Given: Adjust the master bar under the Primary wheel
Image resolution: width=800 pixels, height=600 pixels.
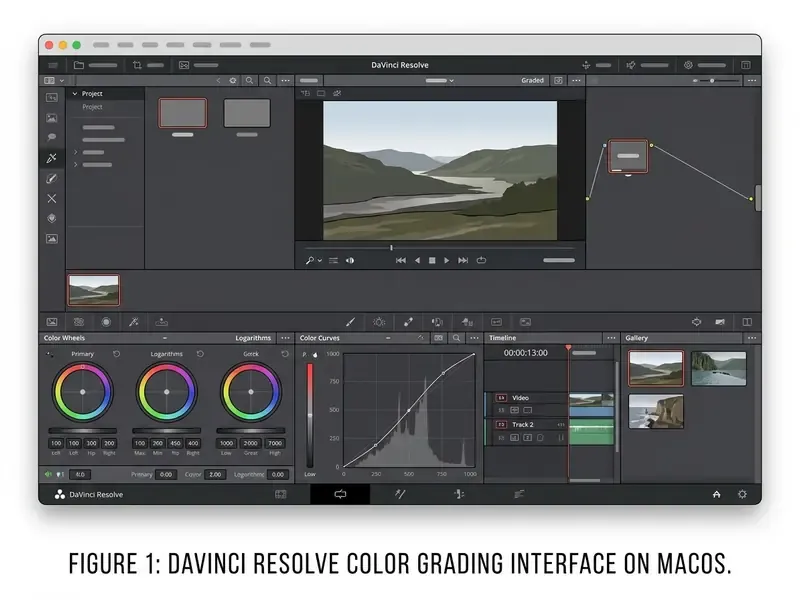Looking at the screenshot, I should tap(83, 431).
